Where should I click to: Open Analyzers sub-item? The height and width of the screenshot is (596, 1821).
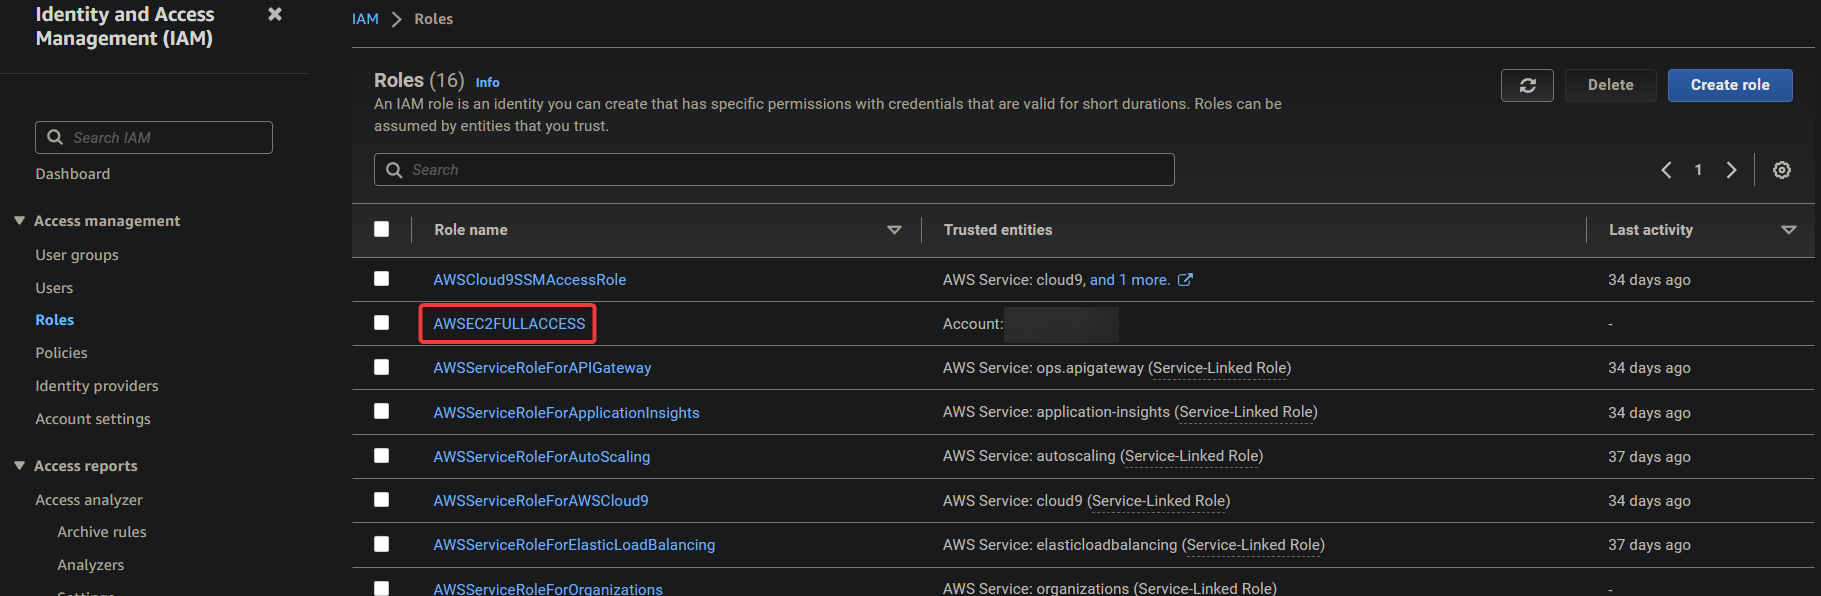(91, 565)
